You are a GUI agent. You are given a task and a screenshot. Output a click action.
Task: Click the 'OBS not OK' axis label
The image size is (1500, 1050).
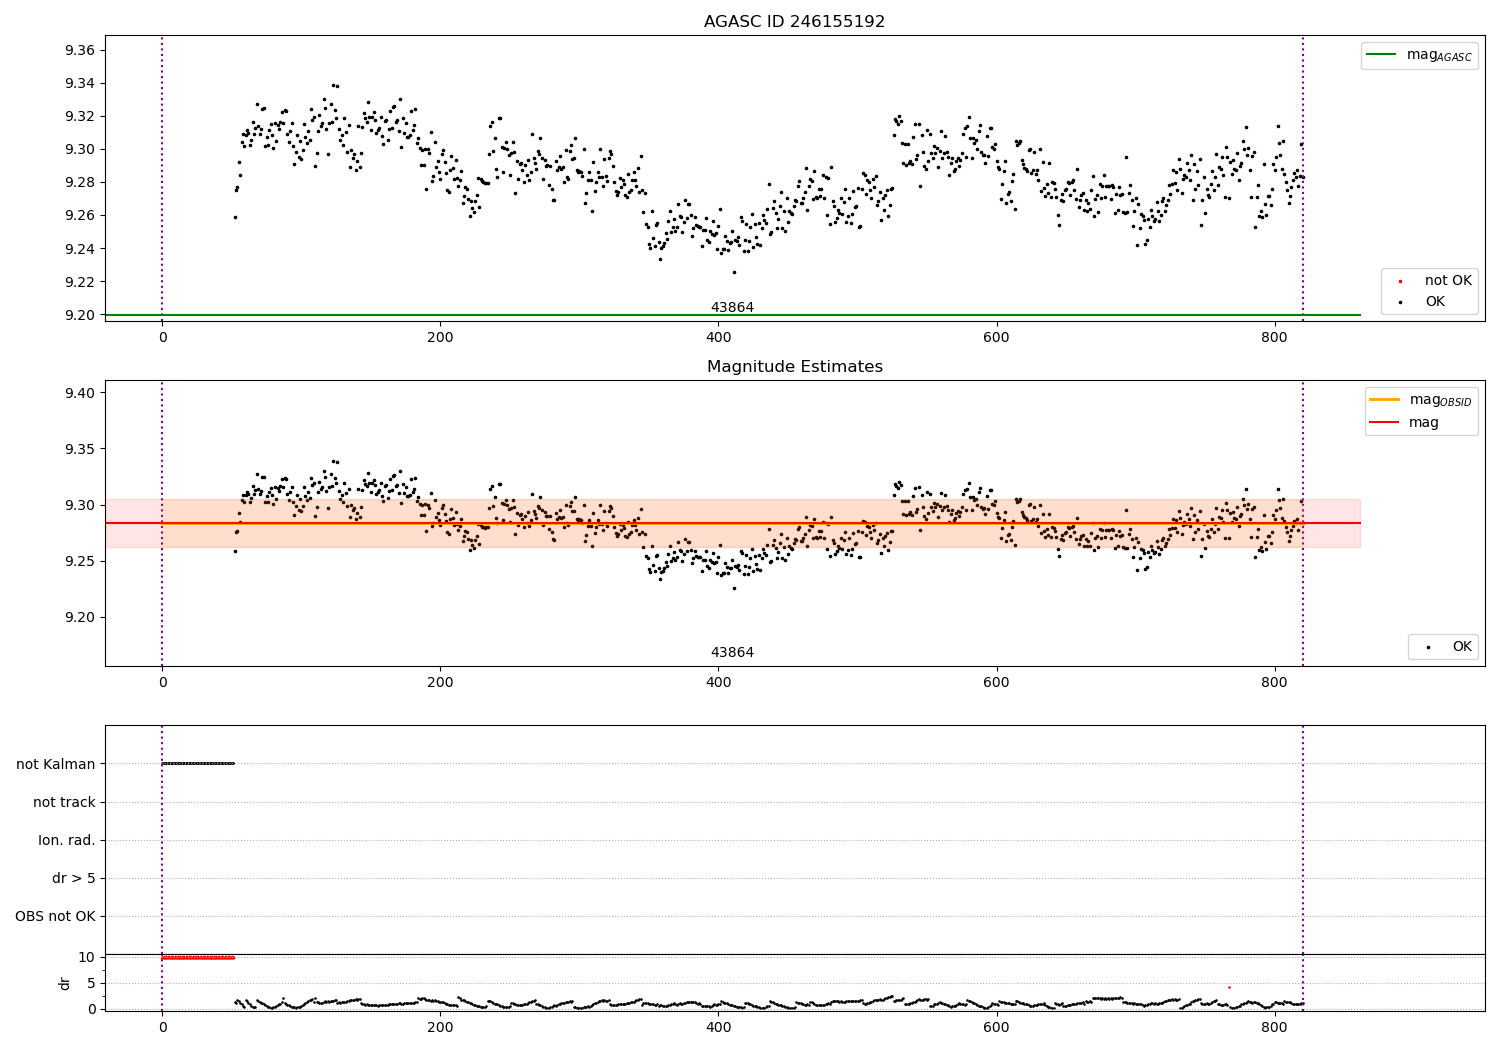(x=55, y=916)
